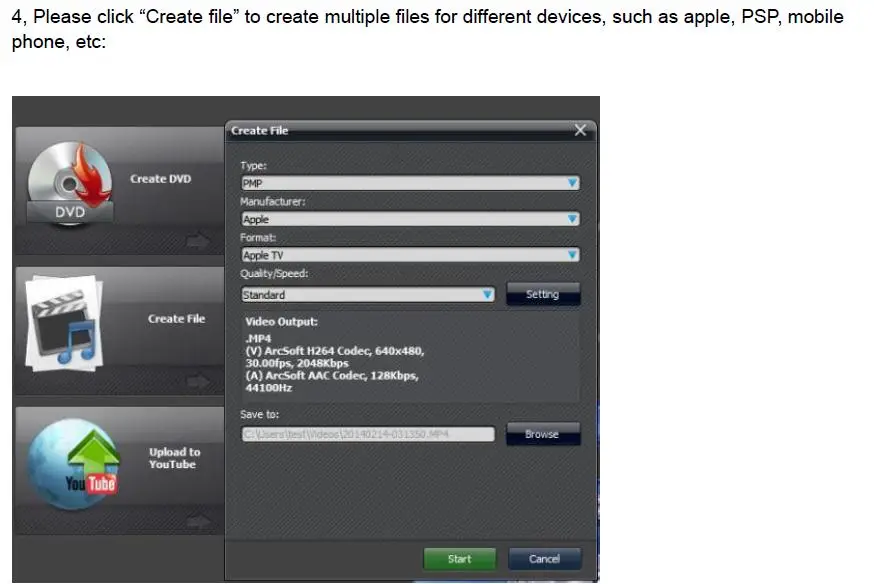874x584 pixels.
Task: Click the Save to: label
Action: coord(260,414)
